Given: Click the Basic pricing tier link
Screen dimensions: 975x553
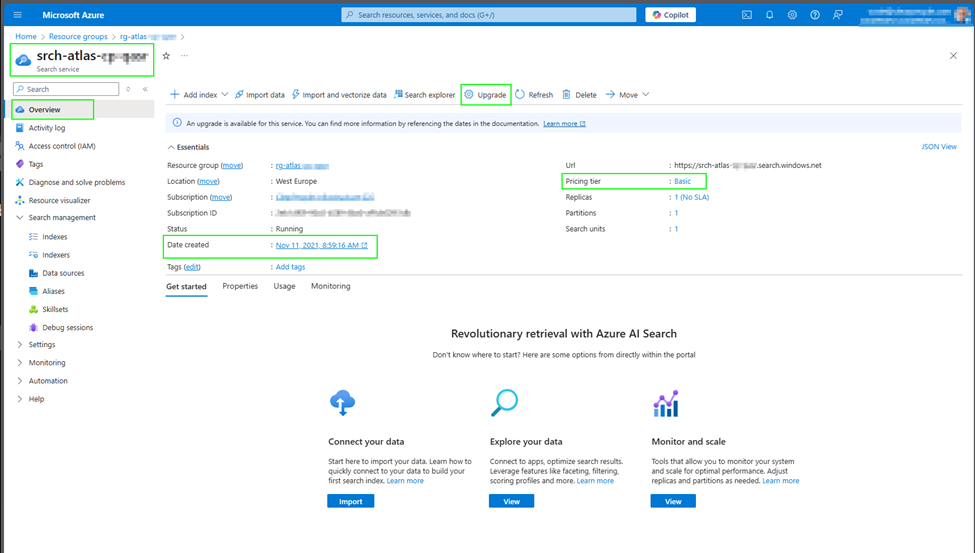Looking at the screenshot, I should [682, 182].
